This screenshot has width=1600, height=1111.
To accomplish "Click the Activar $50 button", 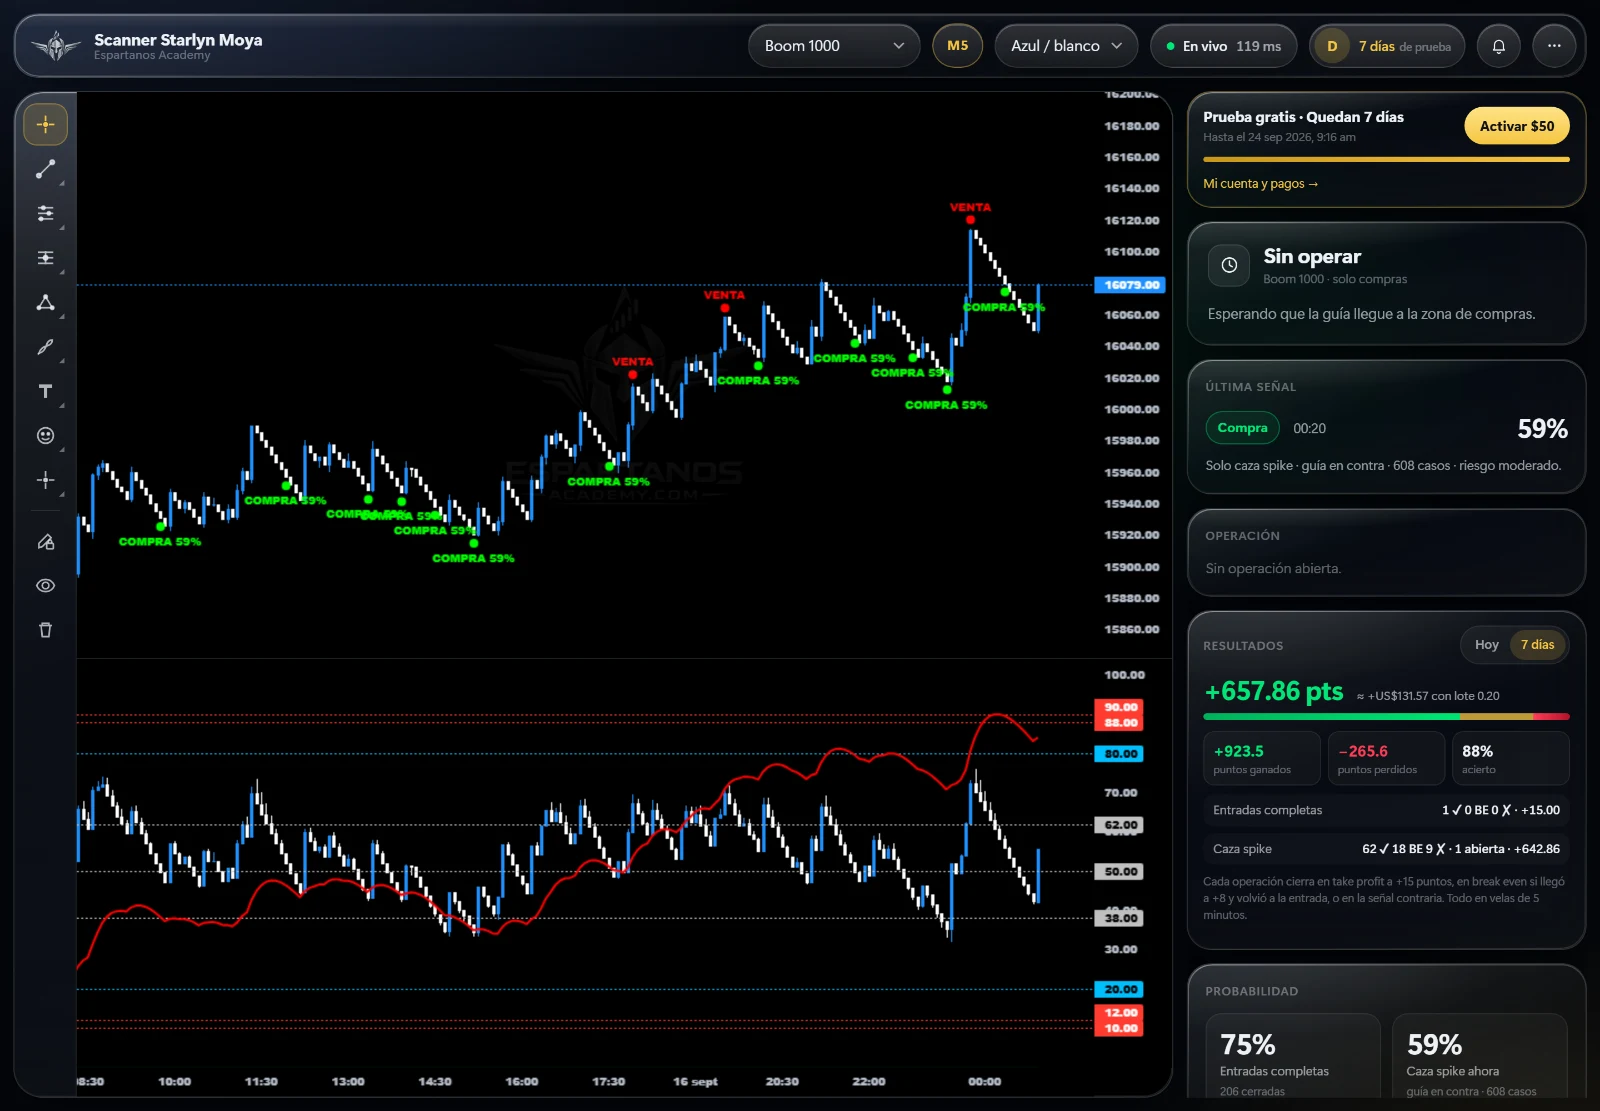I will pyautogui.click(x=1517, y=126).
